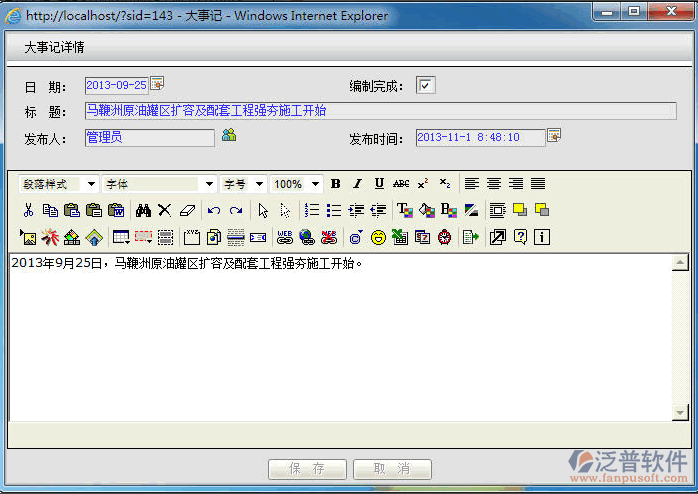Viewport: 698px width, 494px height.
Task: Click the 发布时间 field showing 2013-11-1
Action: pyautogui.click(x=480, y=138)
